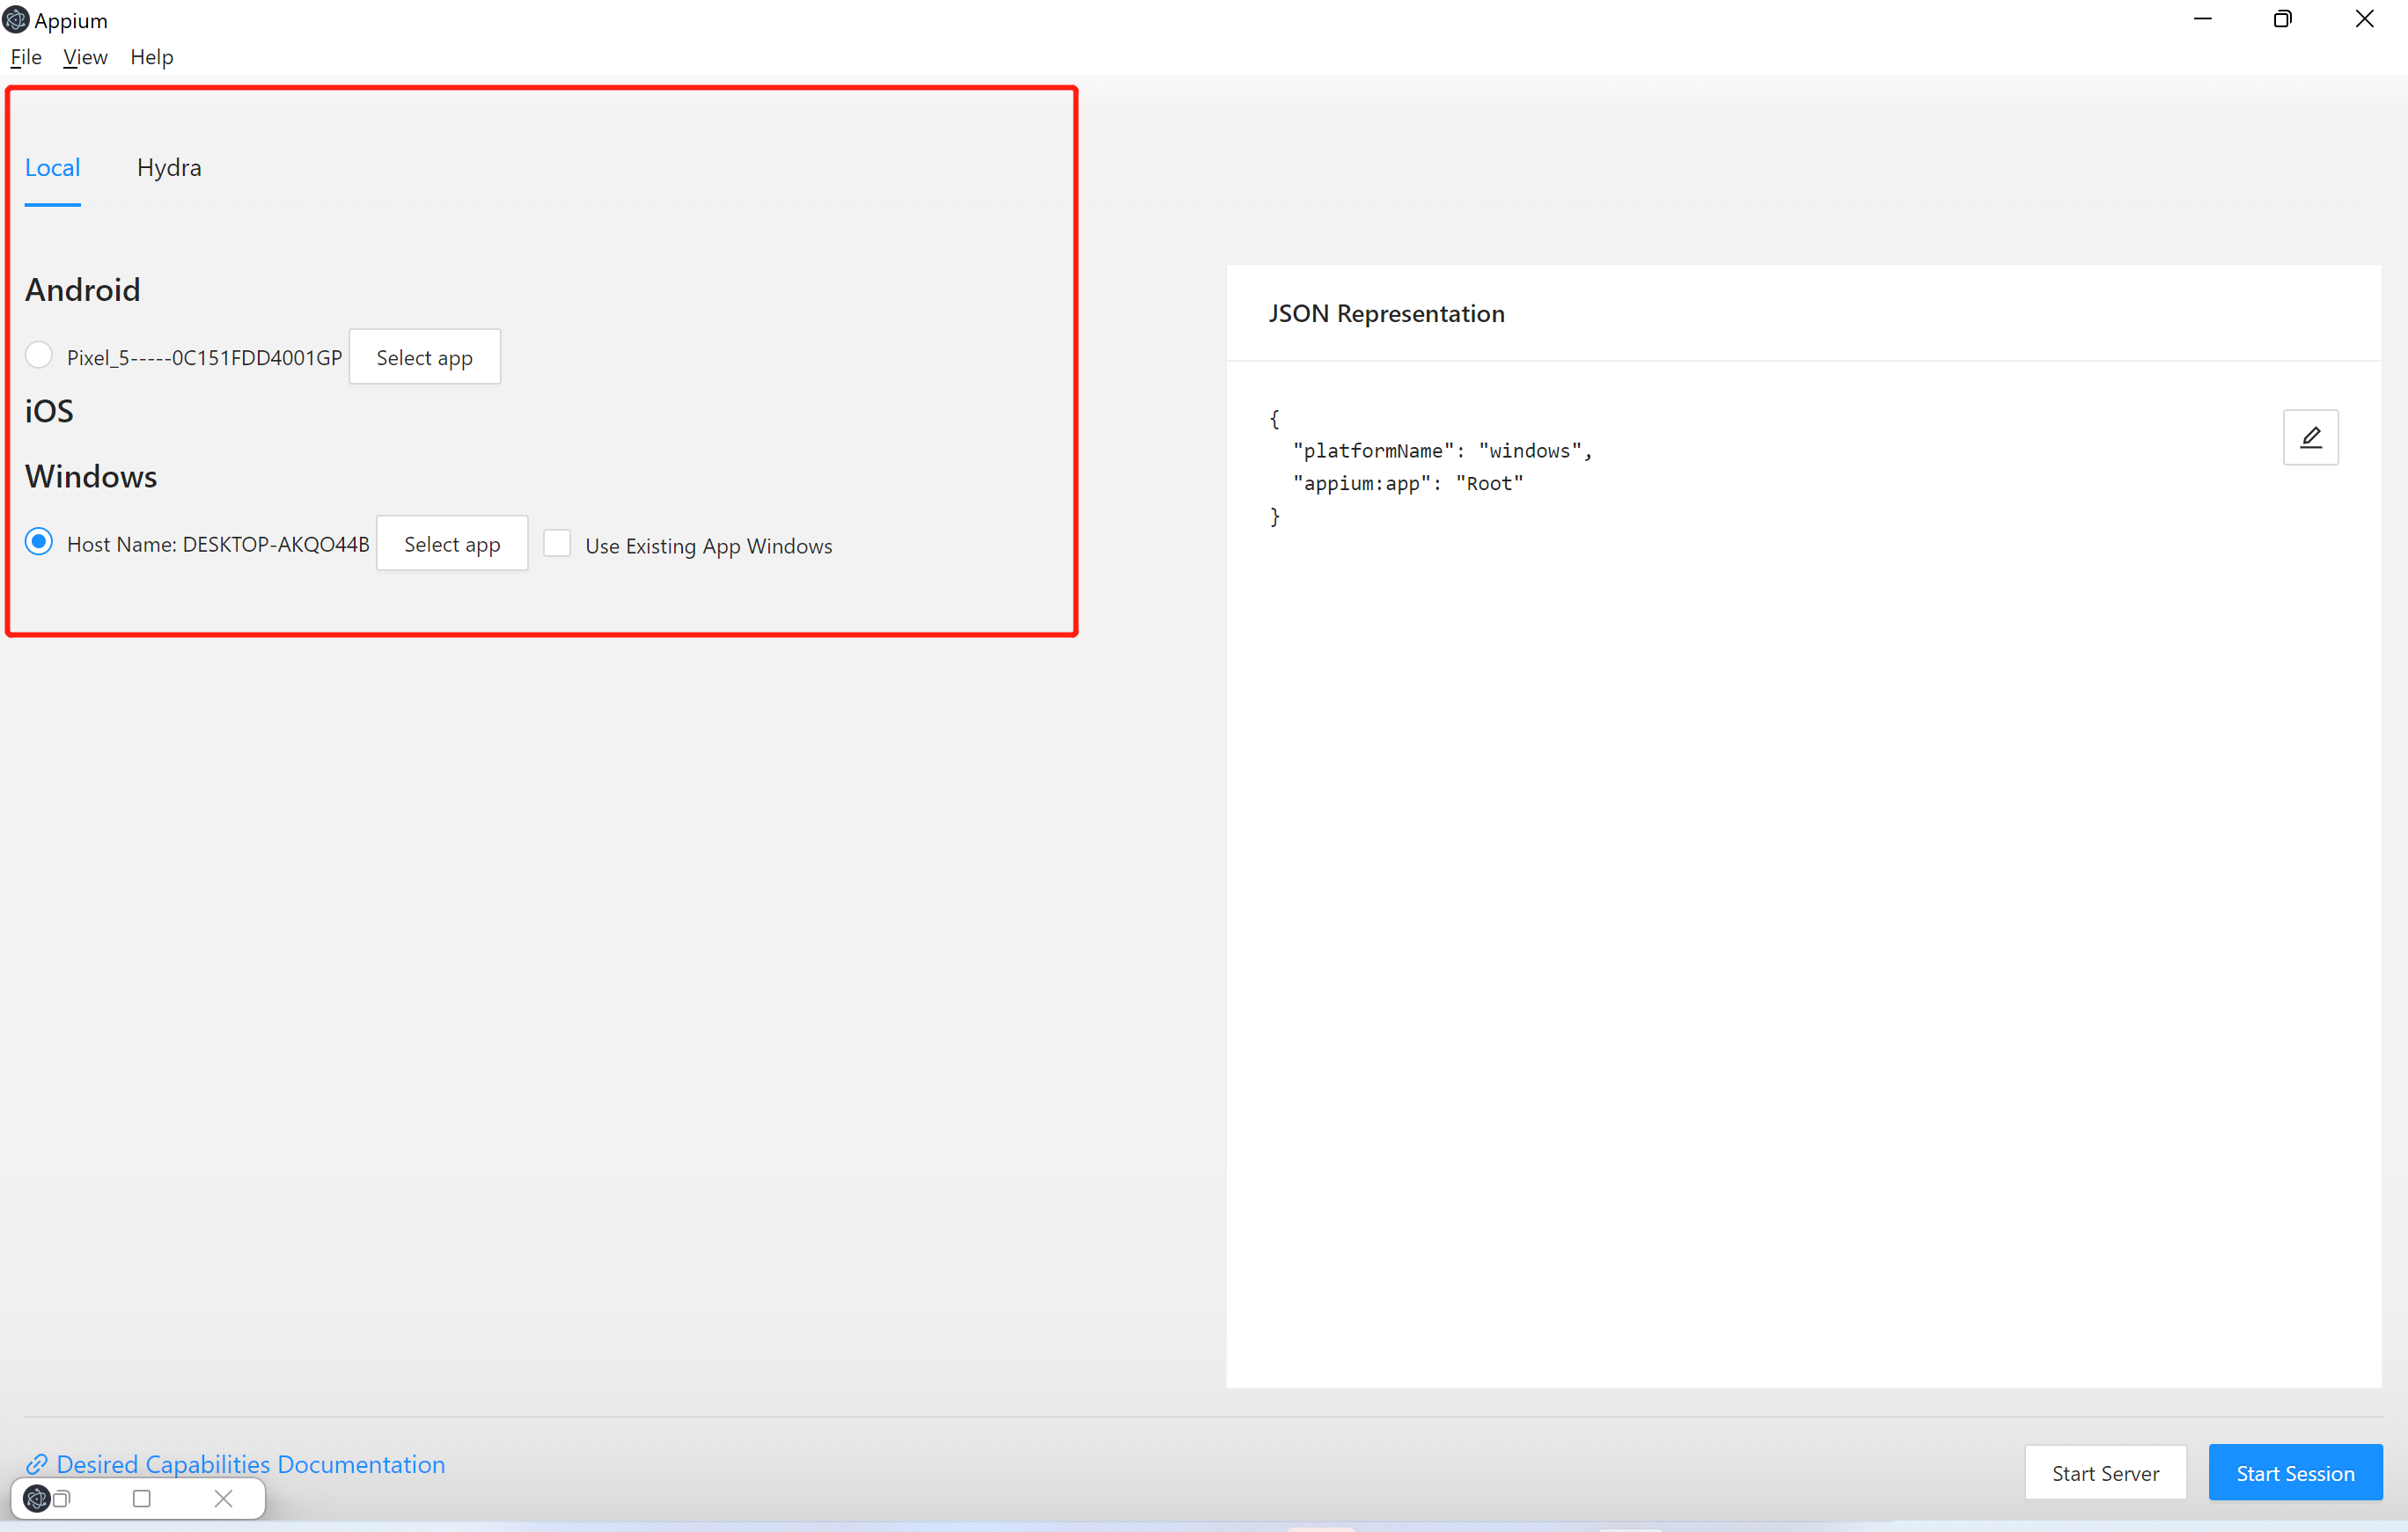Switch to the Local tab

click(x=52, y=167)
